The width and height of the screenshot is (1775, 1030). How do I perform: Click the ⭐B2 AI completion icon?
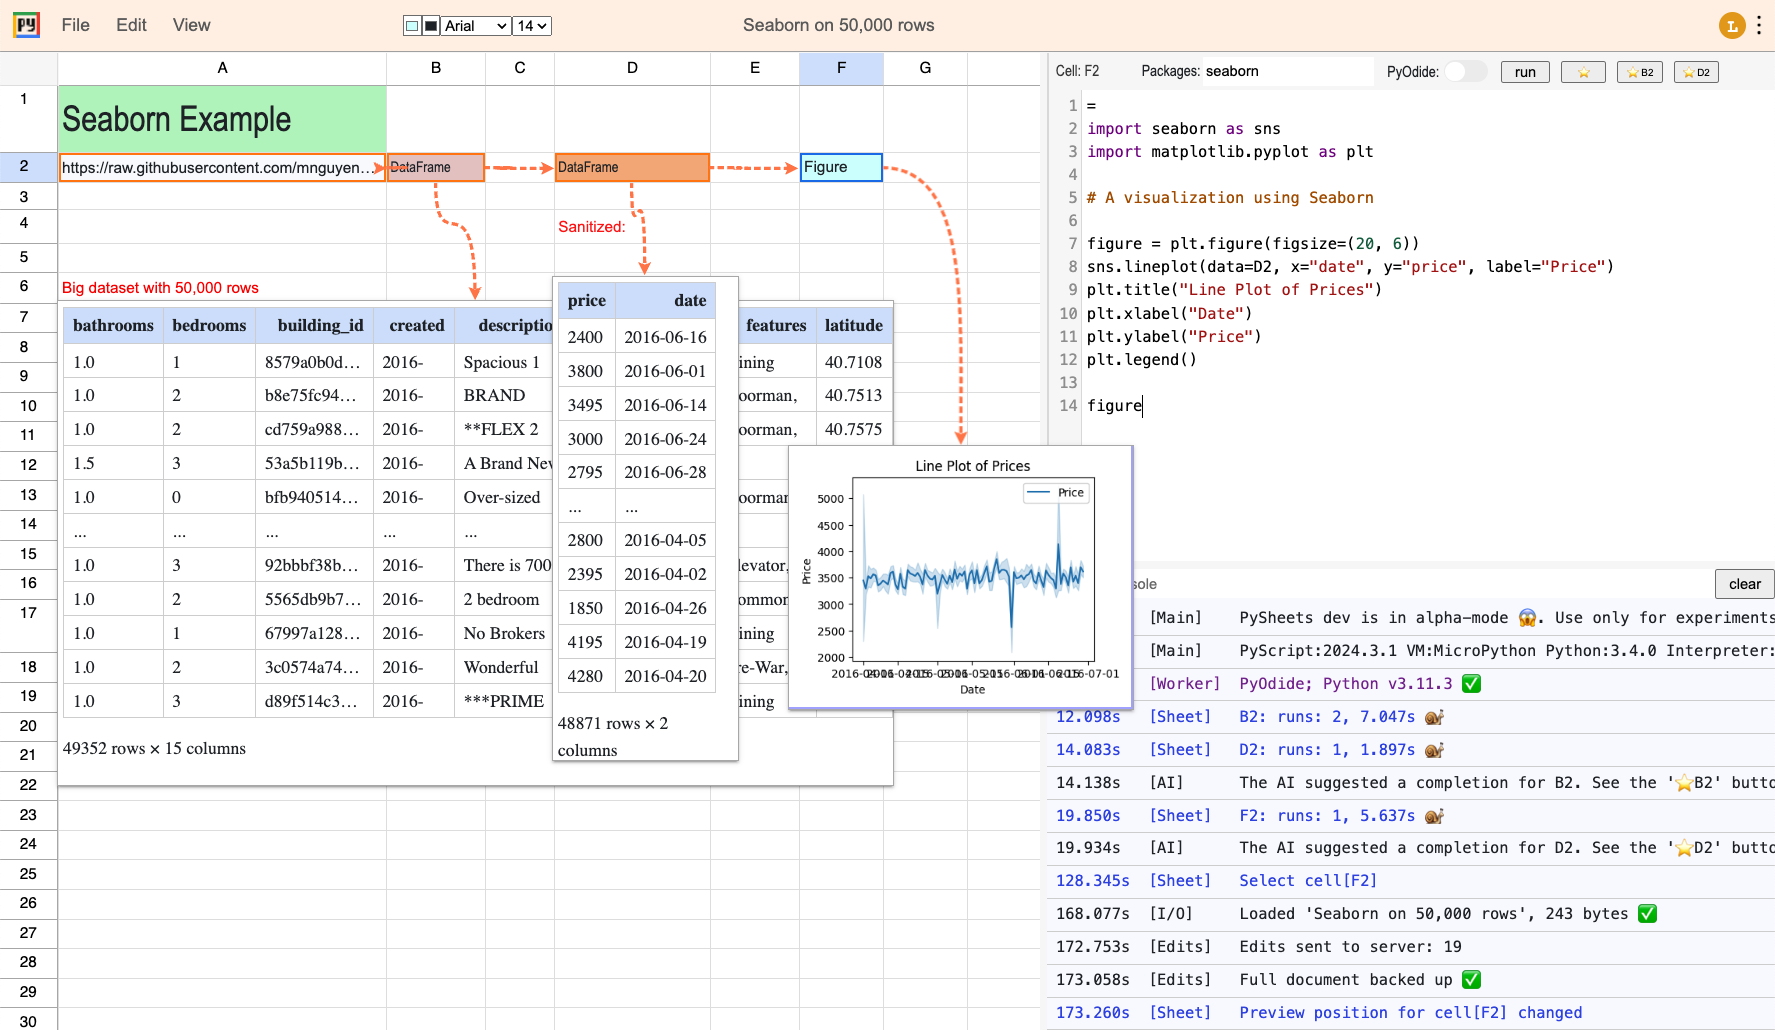coord(1639,71)
